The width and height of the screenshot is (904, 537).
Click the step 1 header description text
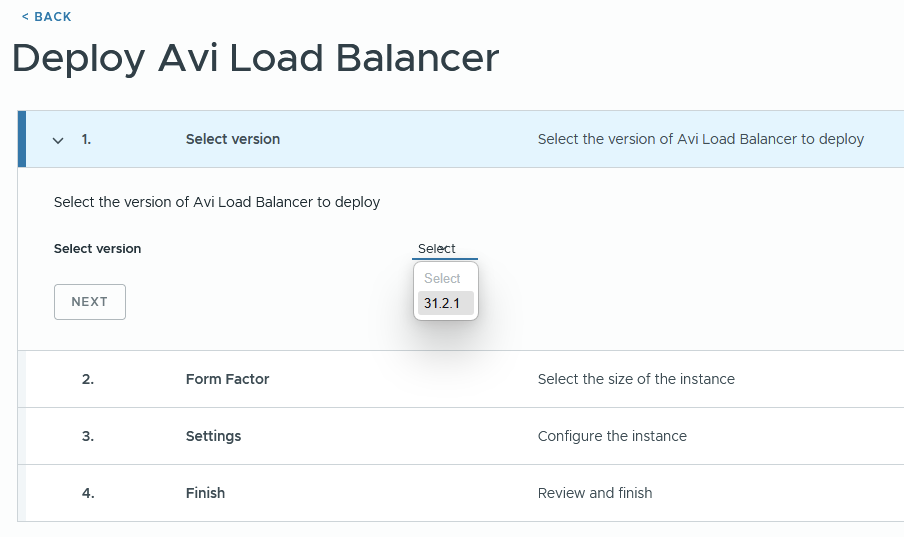700,139
